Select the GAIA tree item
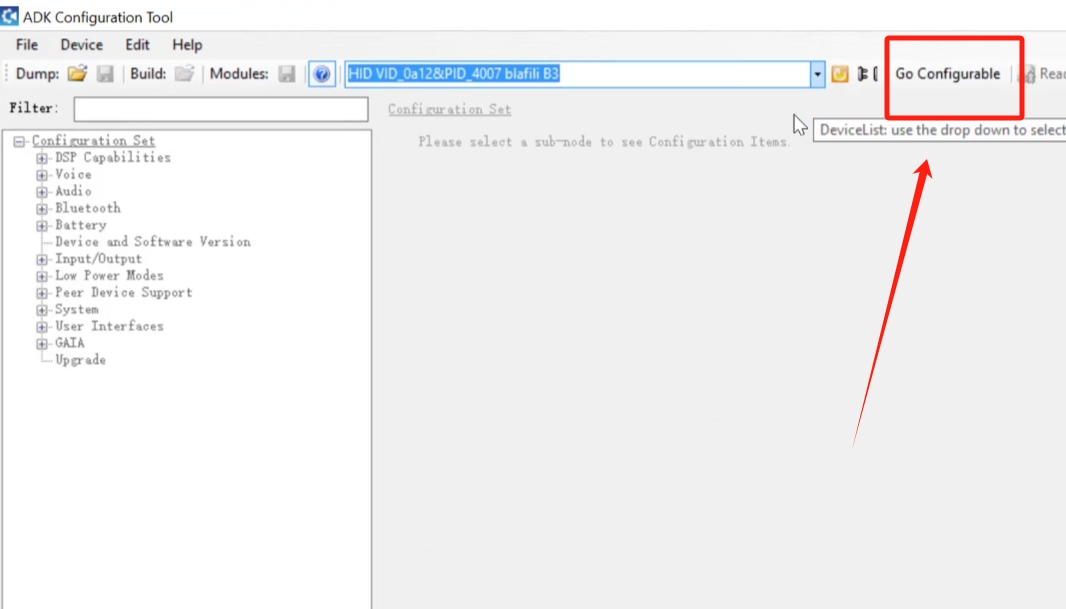Image resolution: width=1066 pixels, height=609 pixels. 70,343
